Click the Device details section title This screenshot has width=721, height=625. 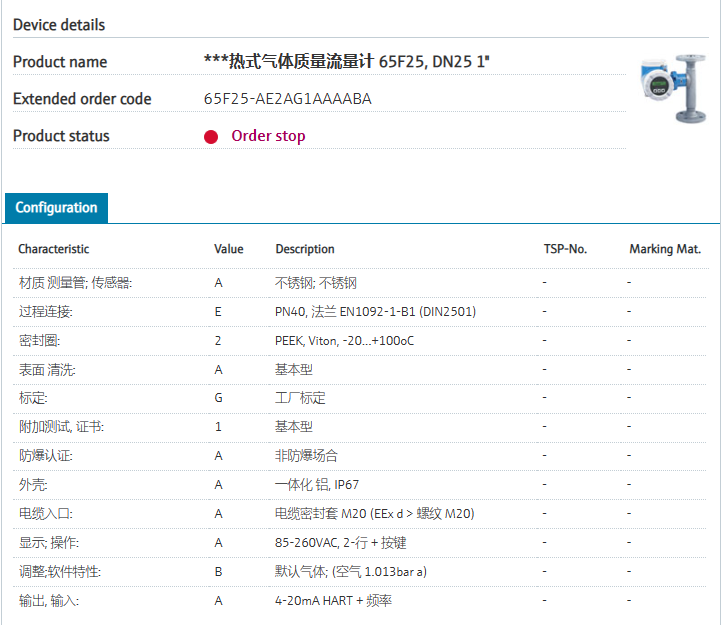59,25
